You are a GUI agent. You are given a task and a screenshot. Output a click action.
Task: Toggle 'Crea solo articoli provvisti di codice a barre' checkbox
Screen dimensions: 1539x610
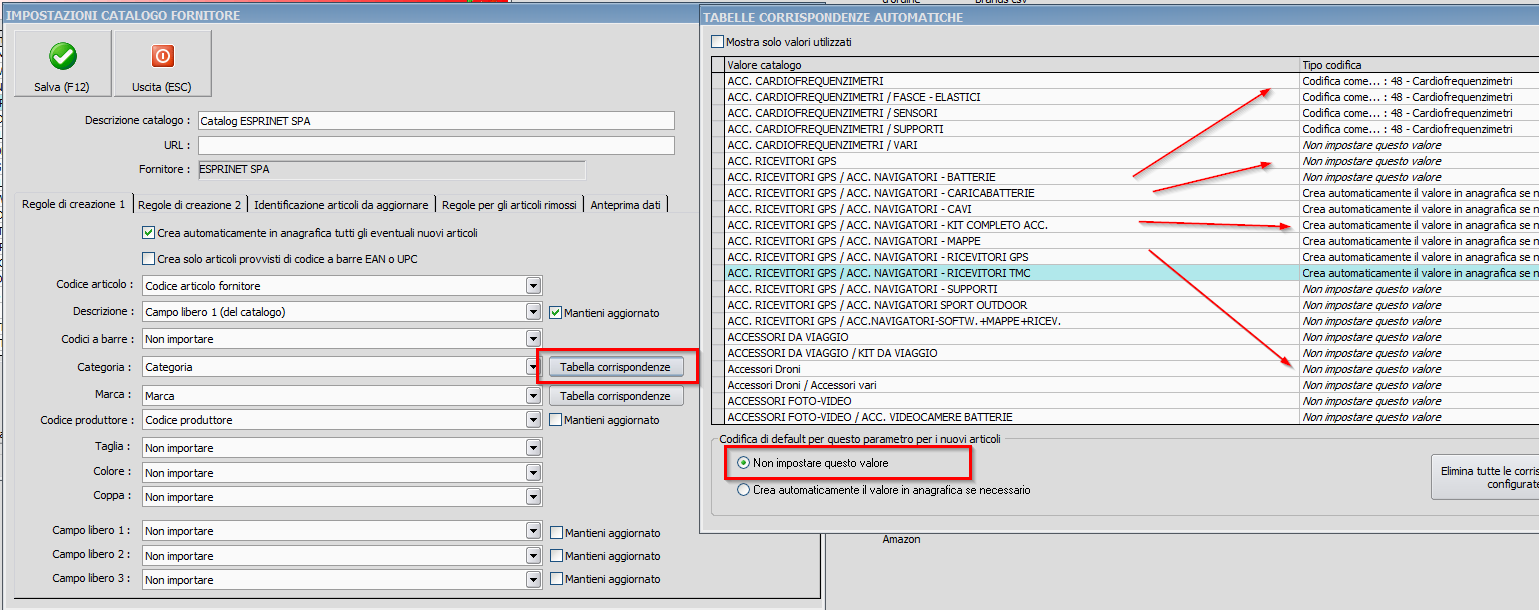coord(149,259)
